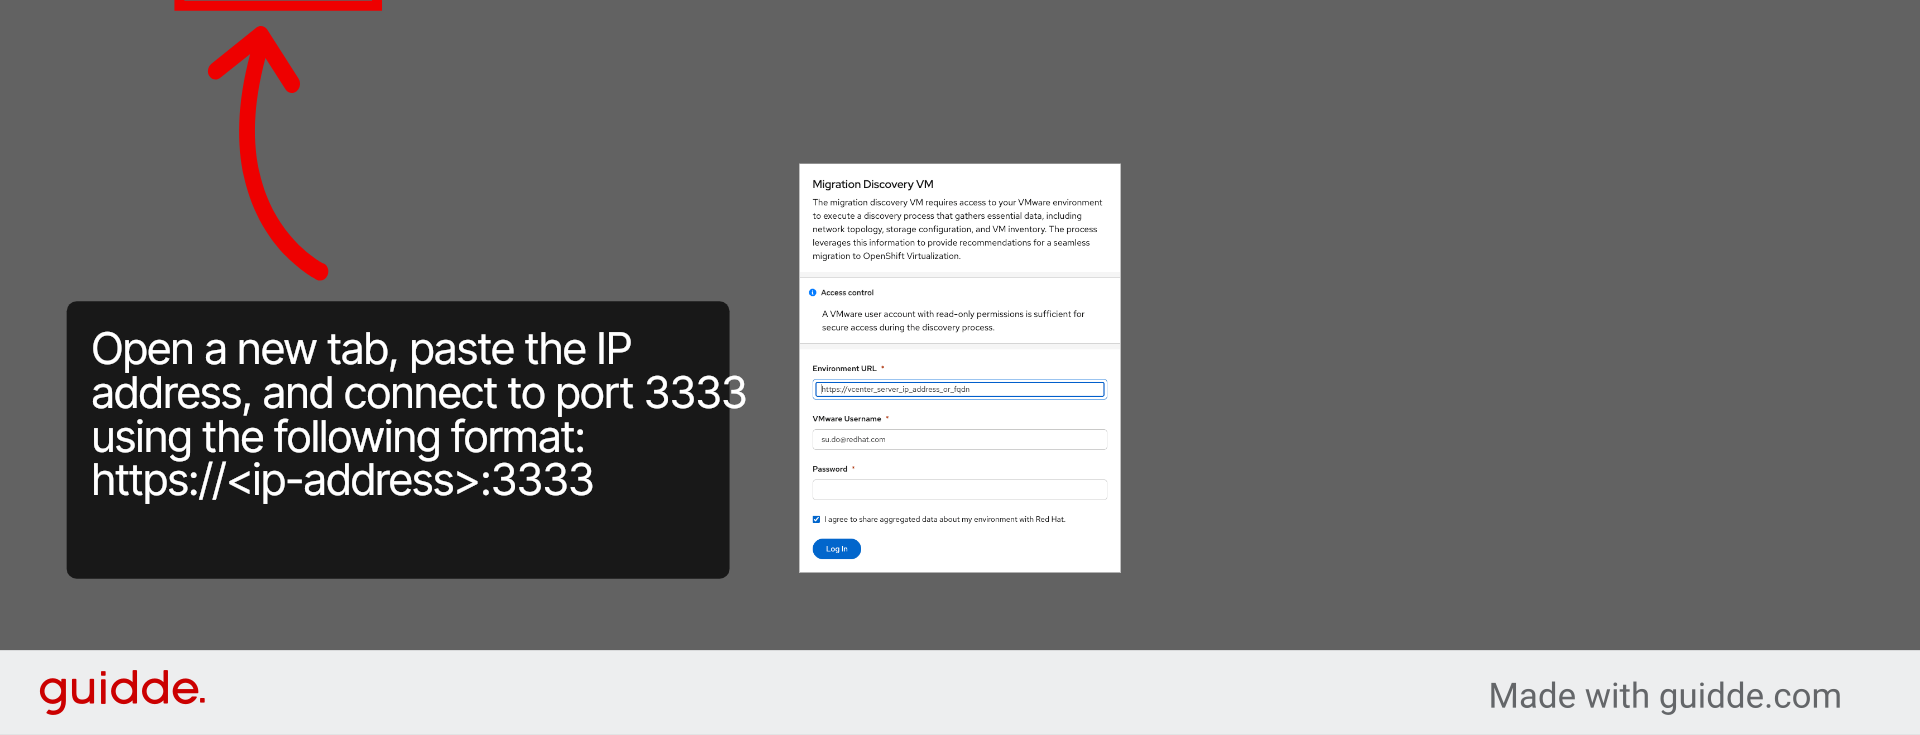Click the Access control info icon

(x=812, y=293)
